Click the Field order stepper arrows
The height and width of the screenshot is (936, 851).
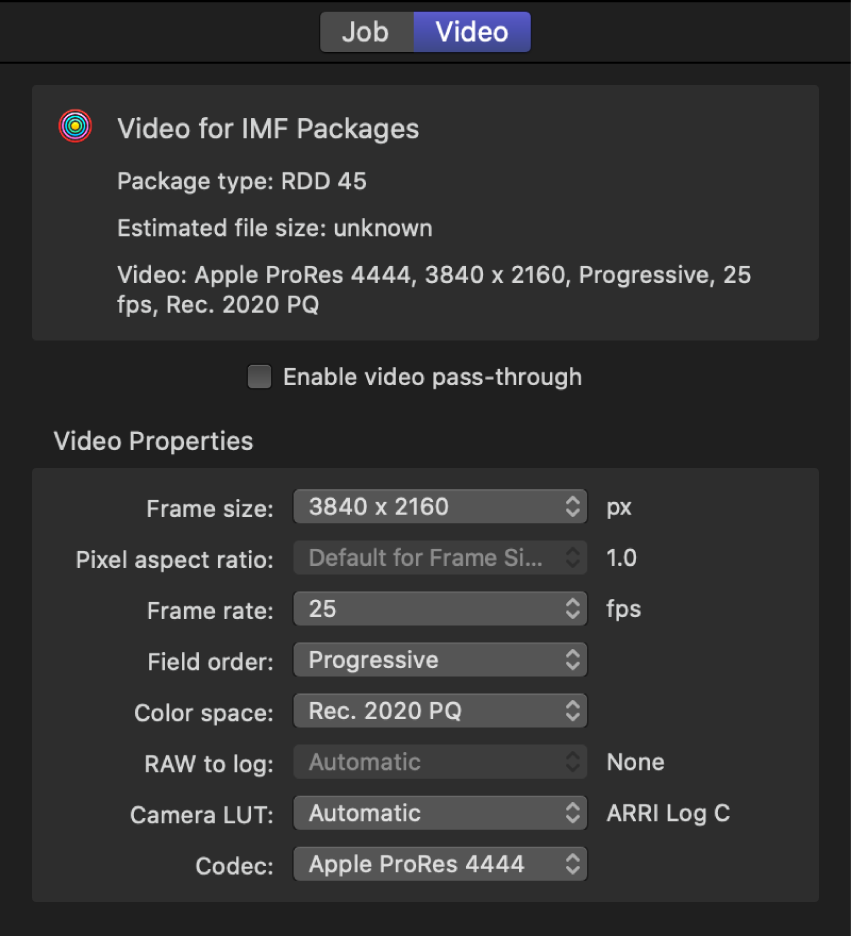(575, 660)
